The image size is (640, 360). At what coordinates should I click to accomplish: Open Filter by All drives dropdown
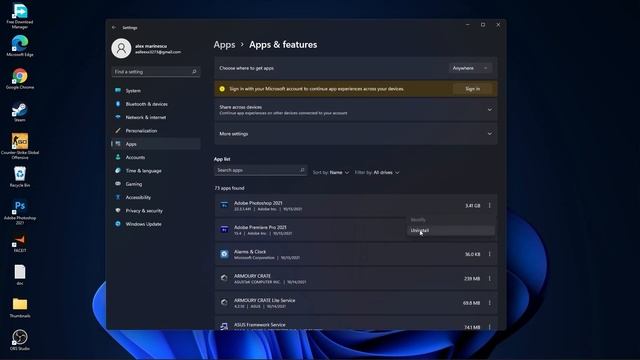click(x=377, y=173)
